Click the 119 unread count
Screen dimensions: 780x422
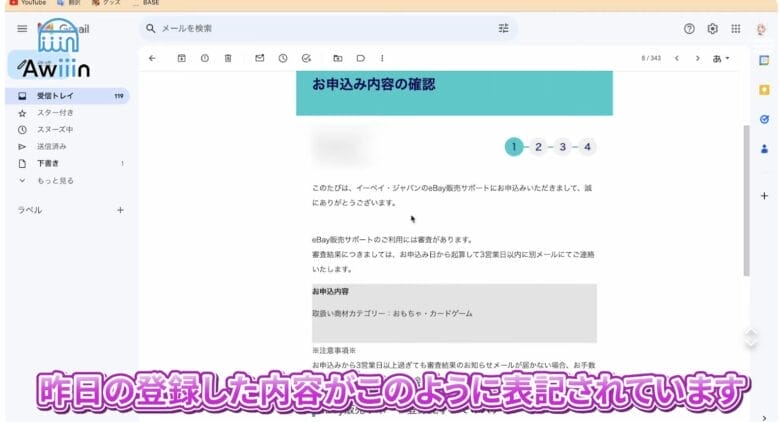click(x=119, y=96)
